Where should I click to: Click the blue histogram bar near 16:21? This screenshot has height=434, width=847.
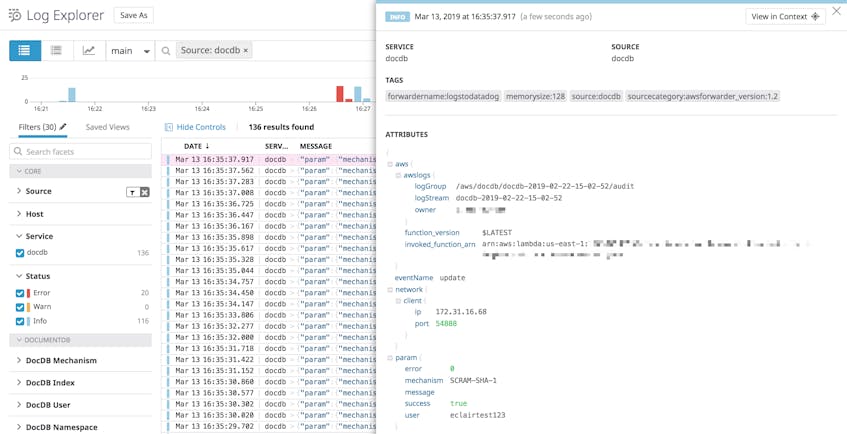71,95
